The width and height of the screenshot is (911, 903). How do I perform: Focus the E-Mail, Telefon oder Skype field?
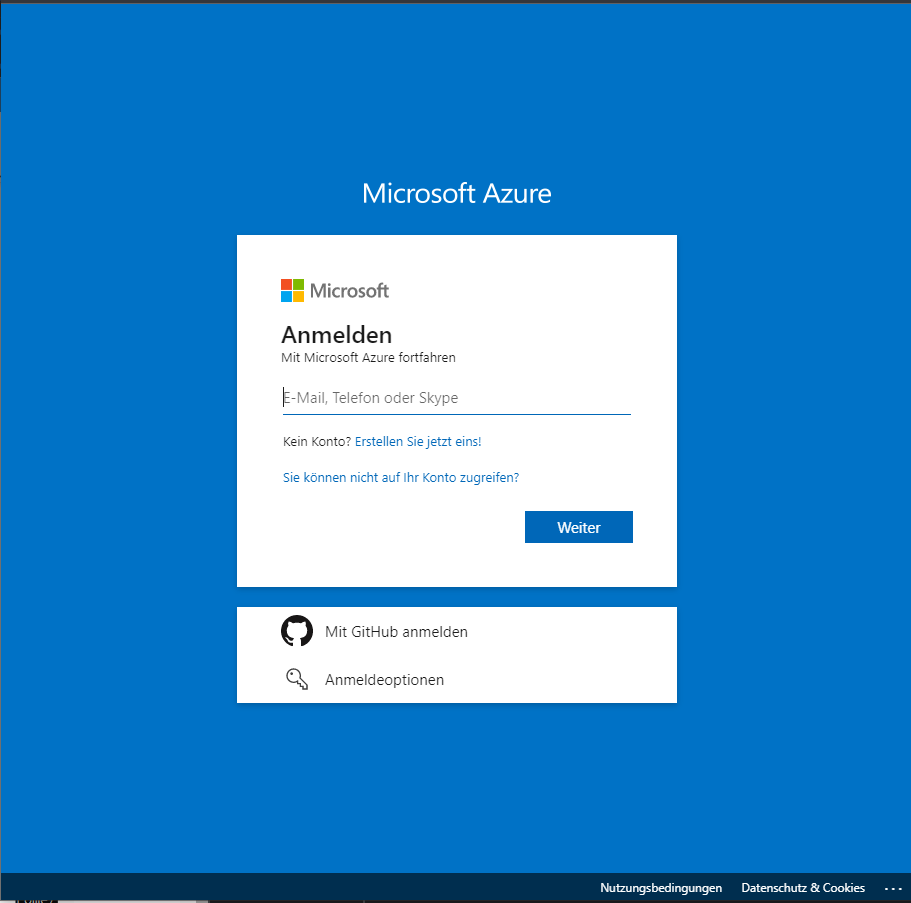point(457,398)
